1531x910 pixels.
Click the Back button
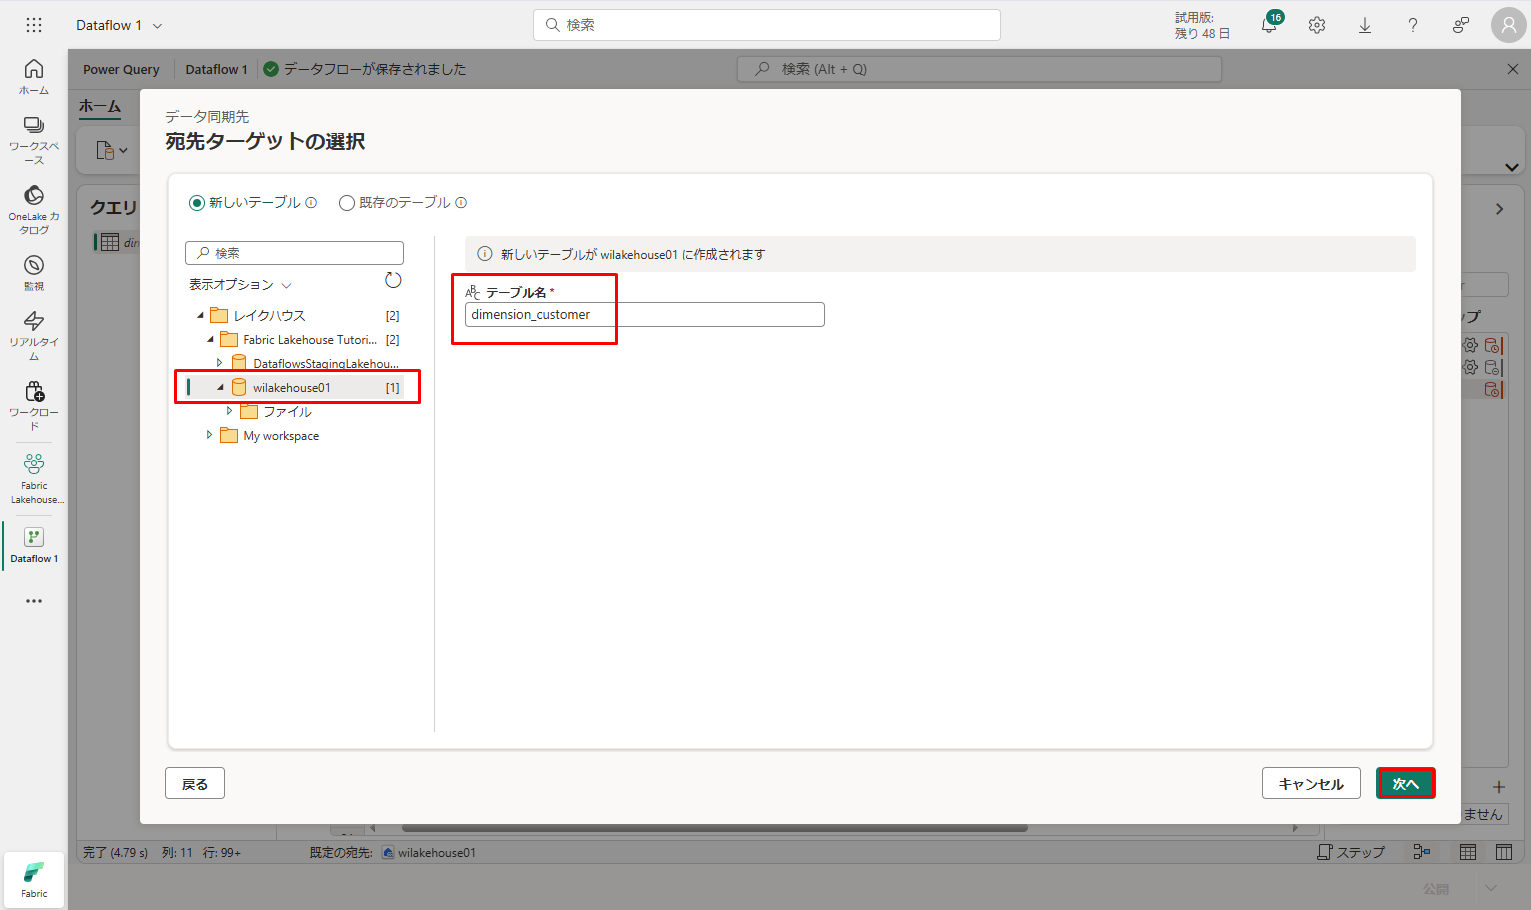[x=195, y=784]
